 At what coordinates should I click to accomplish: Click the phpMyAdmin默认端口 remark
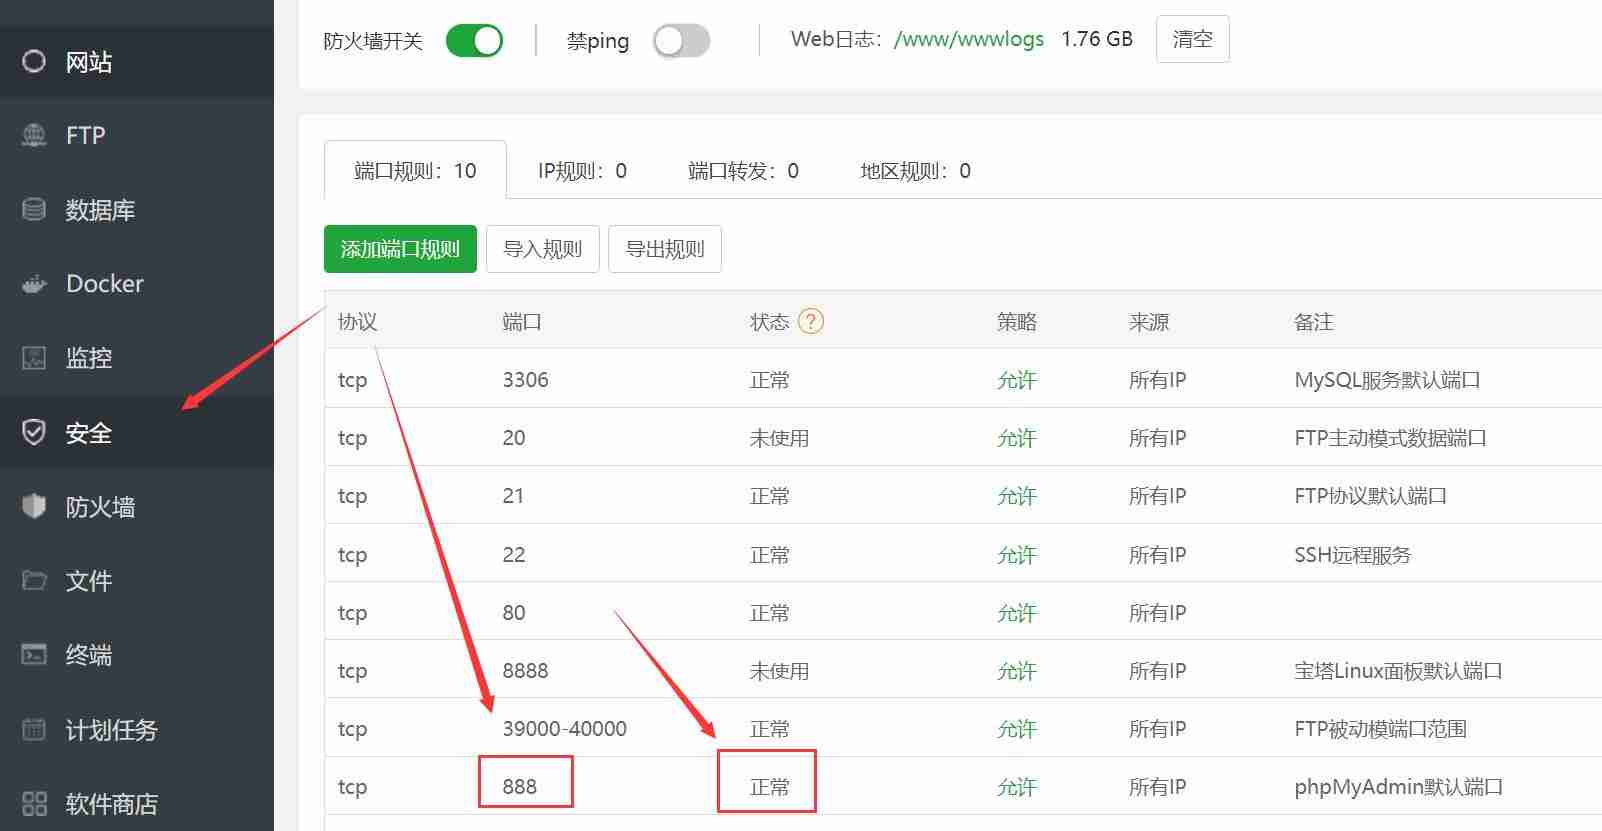coord(1398,787)
